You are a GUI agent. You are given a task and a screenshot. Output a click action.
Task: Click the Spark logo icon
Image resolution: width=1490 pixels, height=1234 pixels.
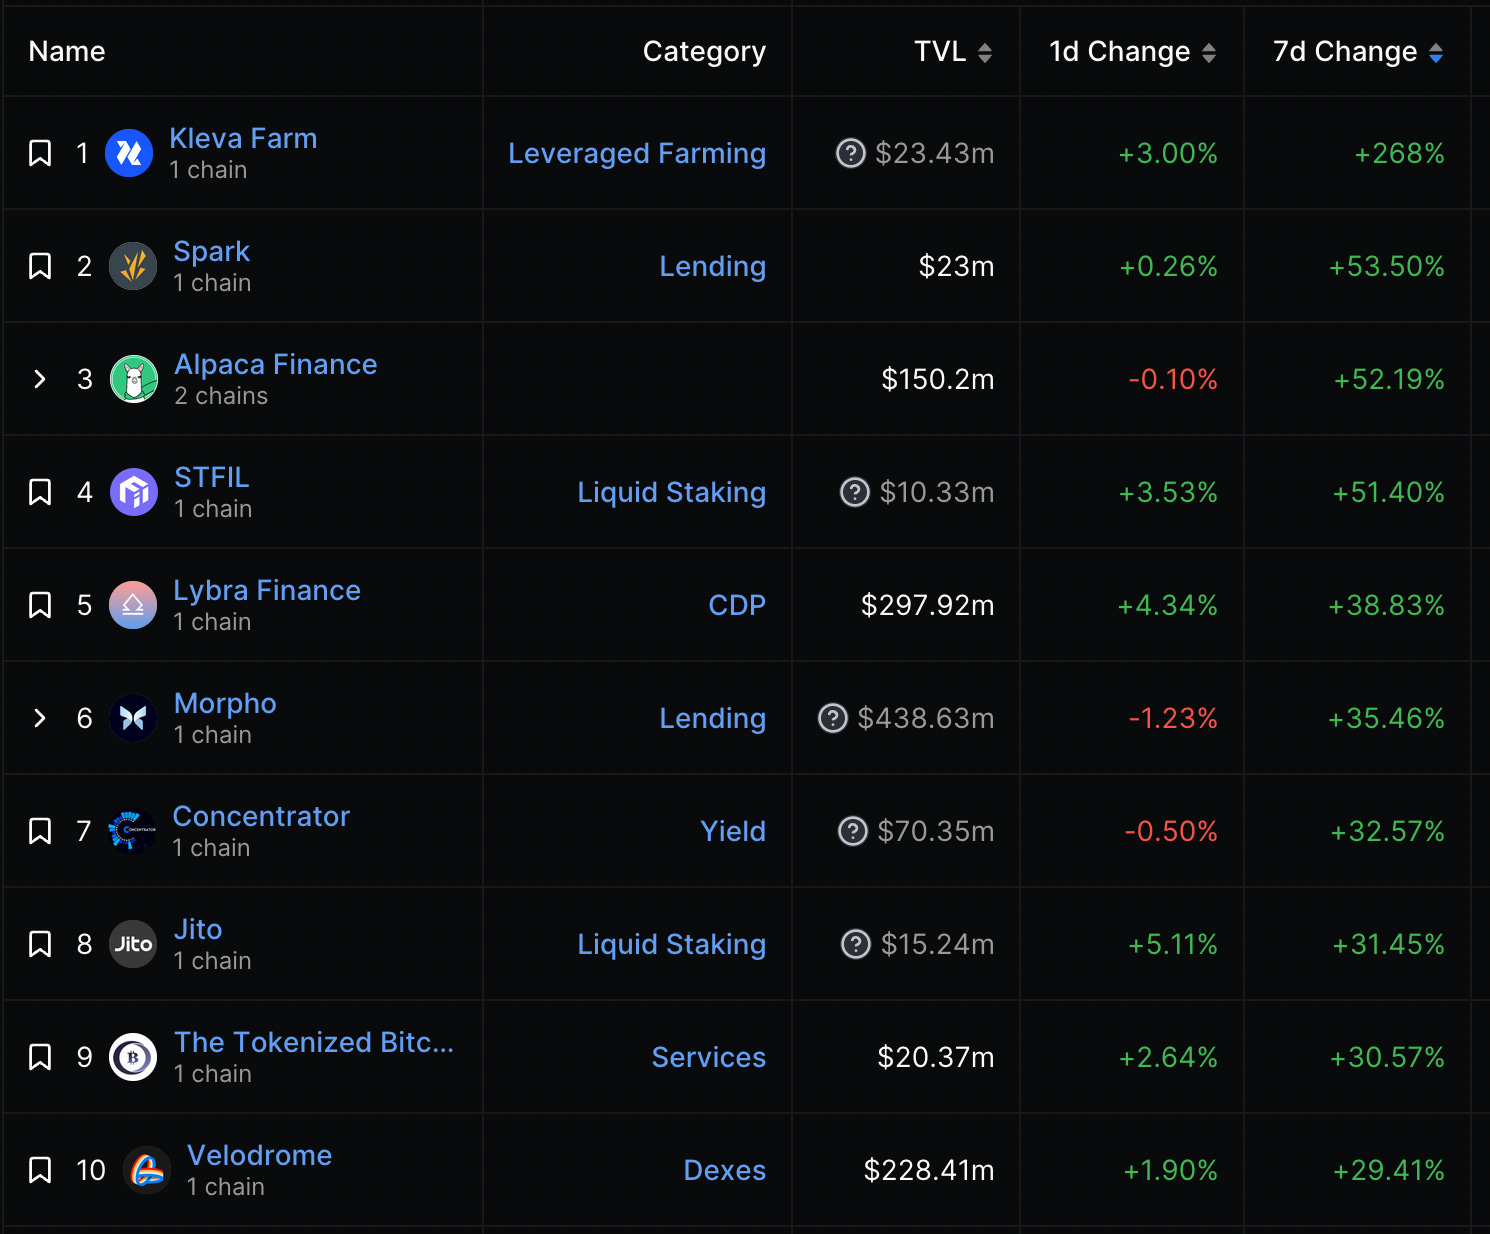click(x=133, y=266)
